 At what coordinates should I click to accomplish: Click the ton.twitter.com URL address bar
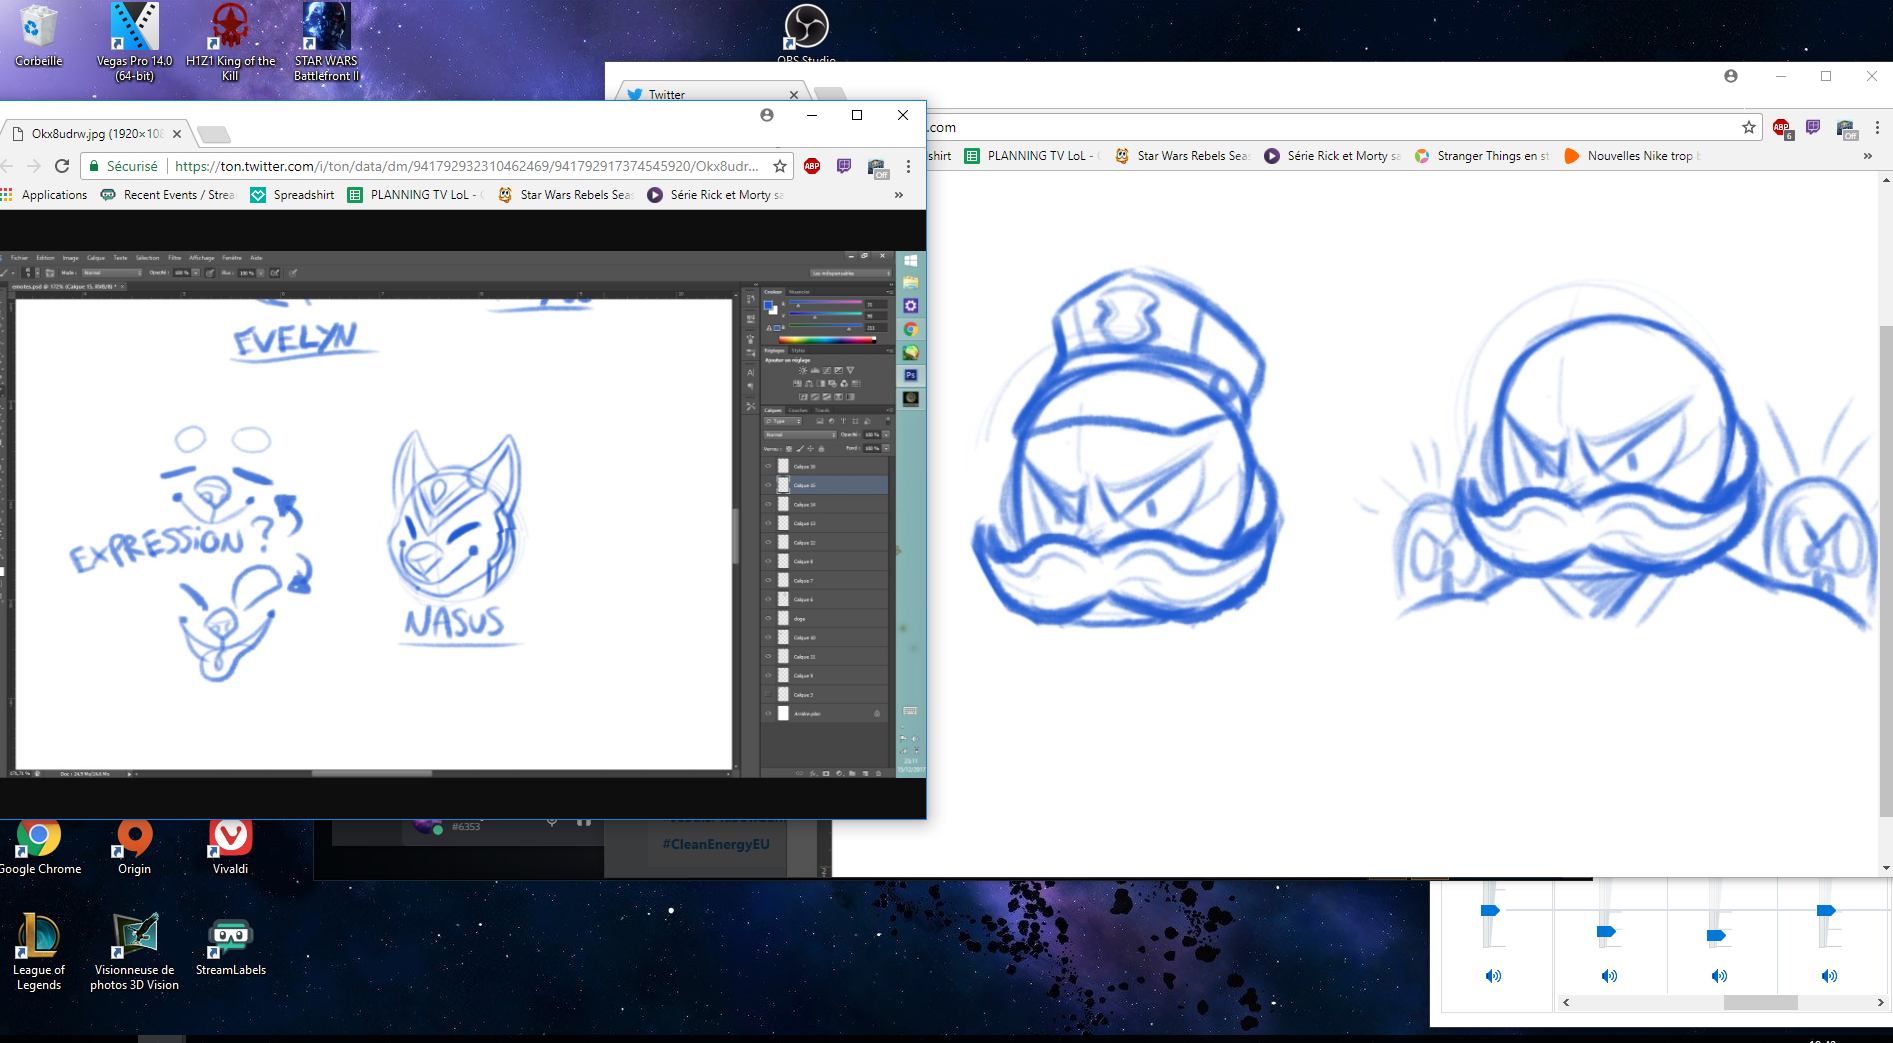[x=466, y=166]
